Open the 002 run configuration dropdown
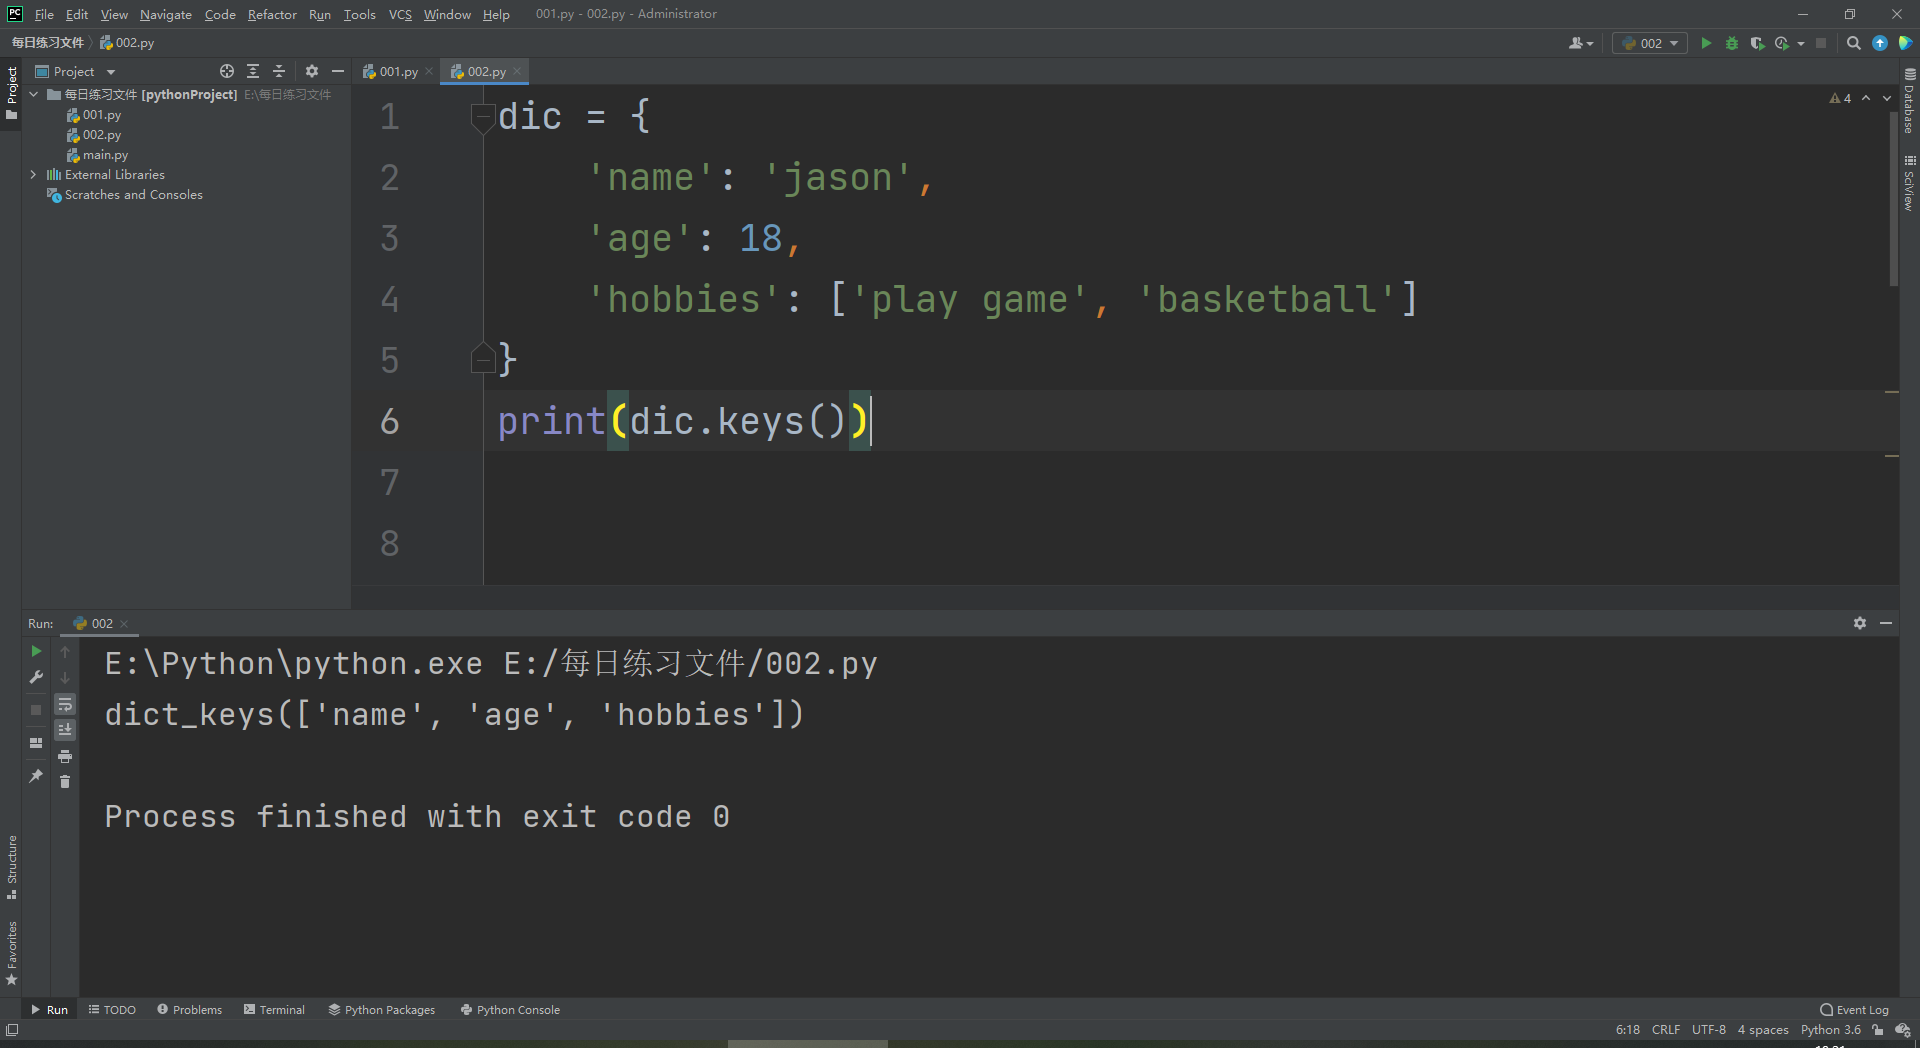The image size is (1920, 1048). point(1650,43)
